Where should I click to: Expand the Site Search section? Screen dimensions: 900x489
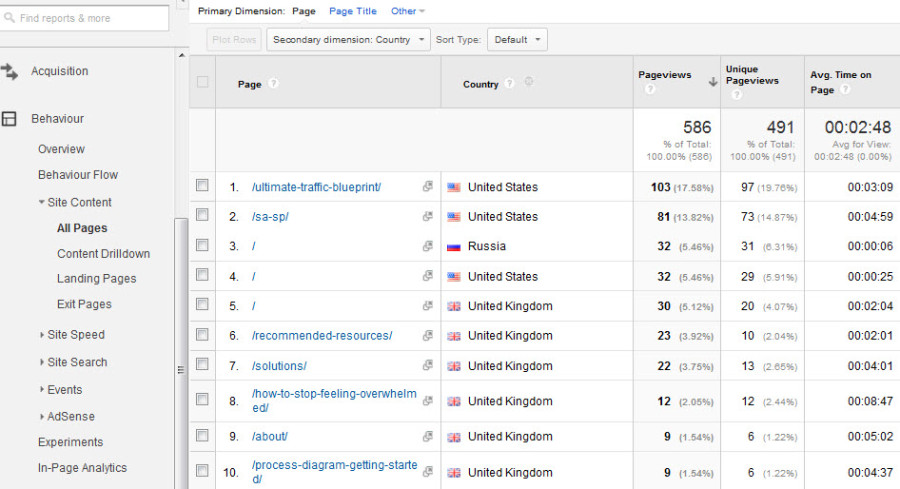tap(41, 362)
